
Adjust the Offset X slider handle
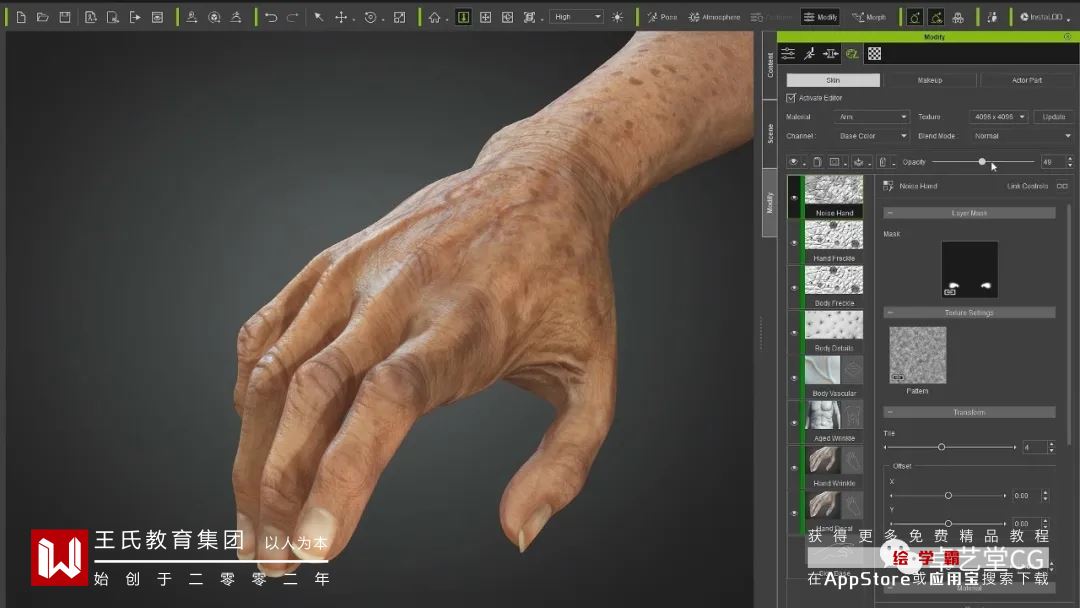[x=948, y=496]
